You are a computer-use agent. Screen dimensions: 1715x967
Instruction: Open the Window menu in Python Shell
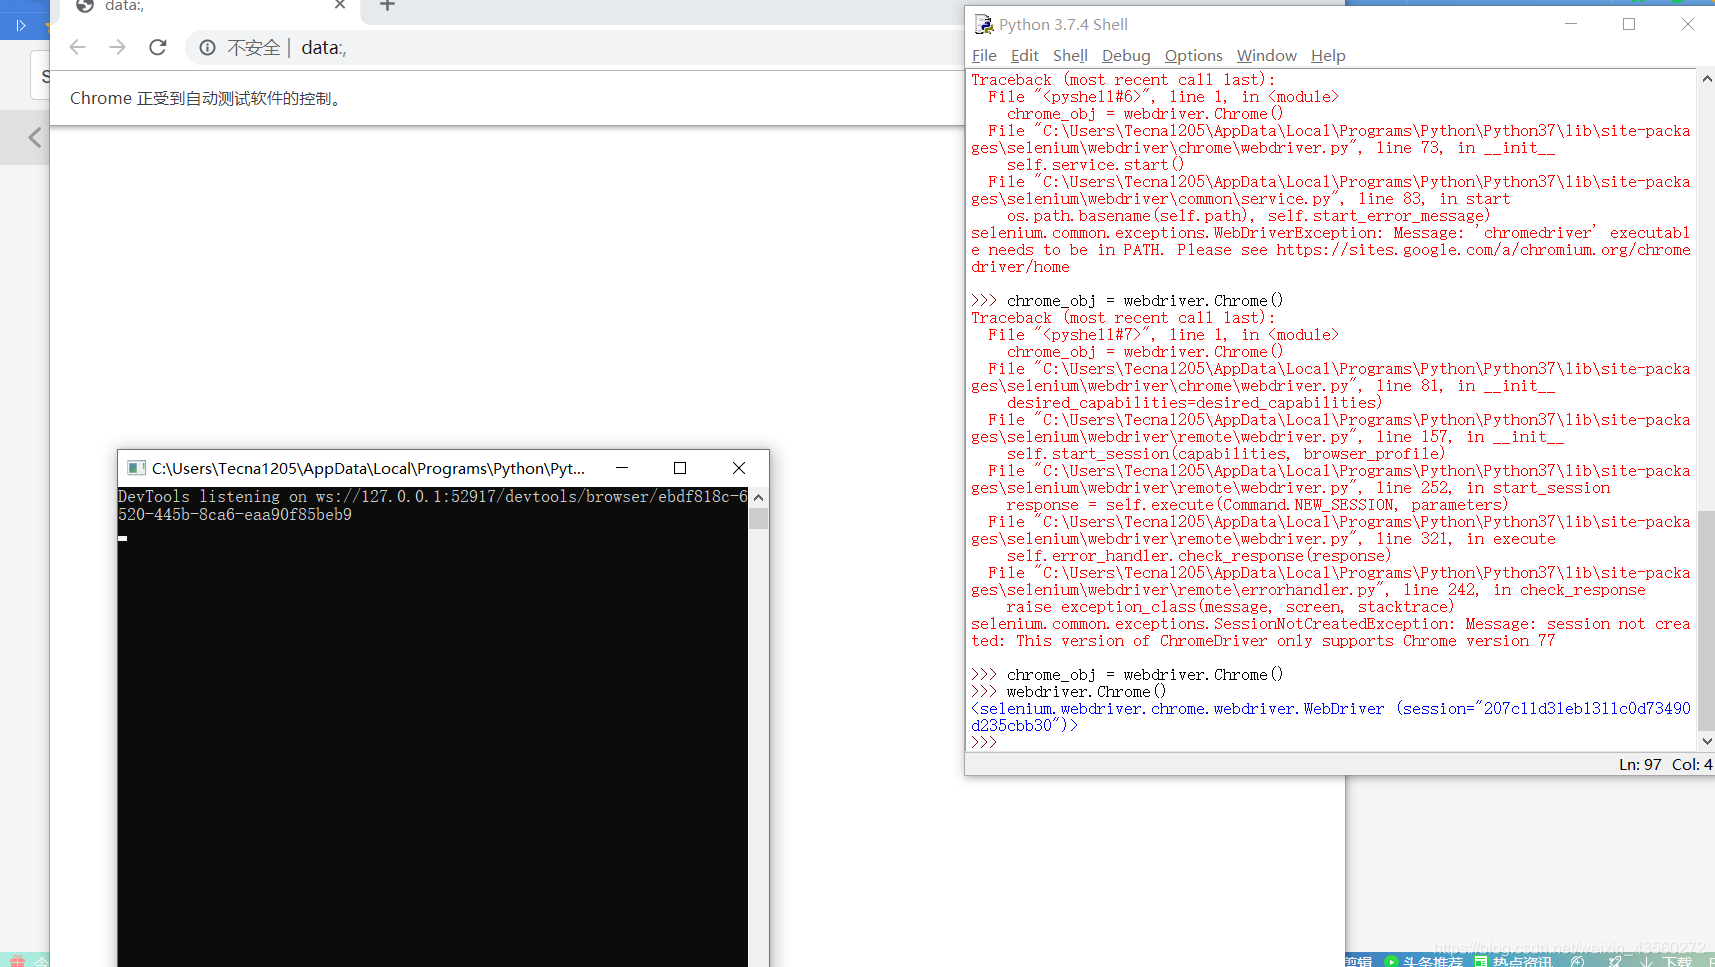click(x=1266, y=56)
